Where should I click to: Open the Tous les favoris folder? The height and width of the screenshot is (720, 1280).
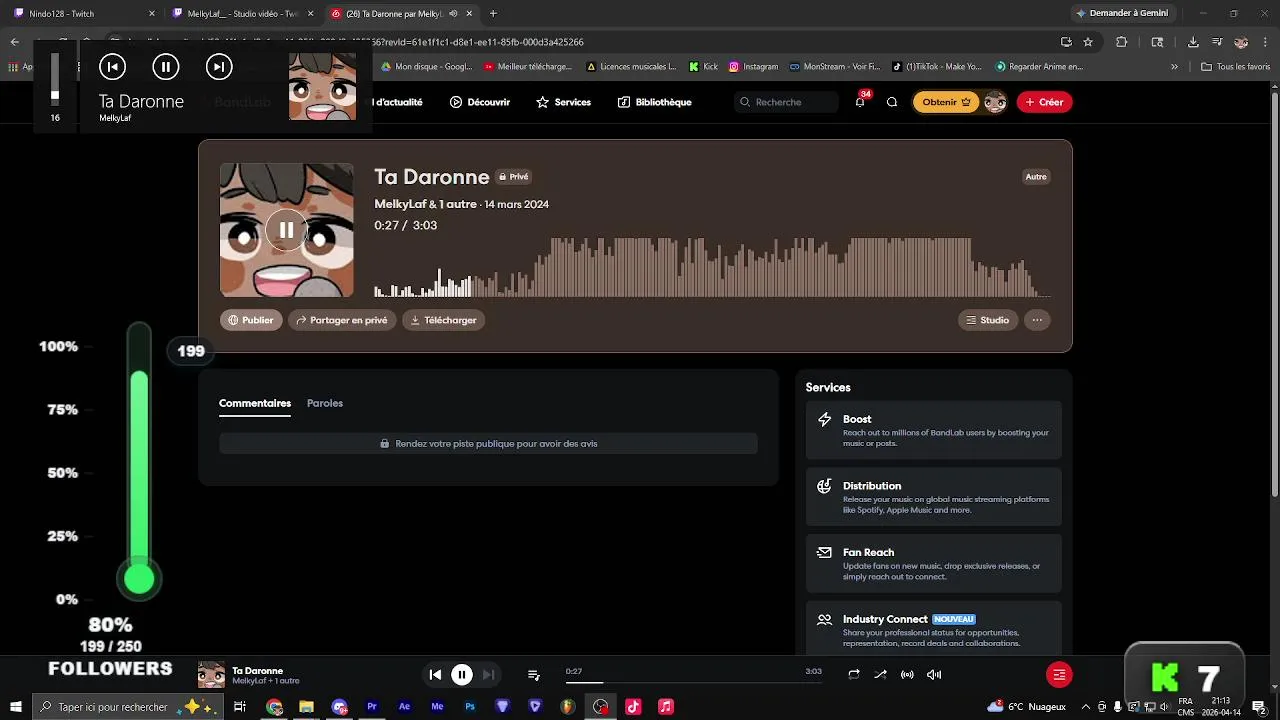pyautogui.click(x=1235, y=67)
